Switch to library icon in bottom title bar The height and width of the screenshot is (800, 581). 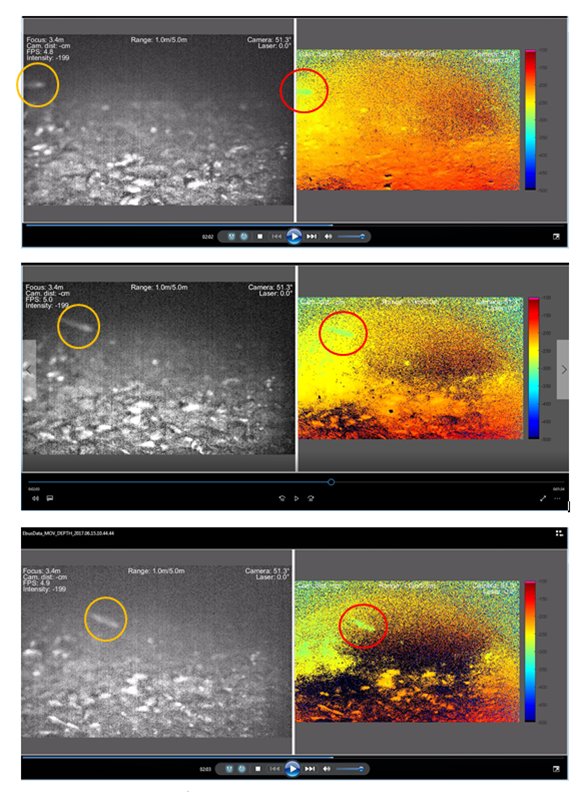(559, 533)
